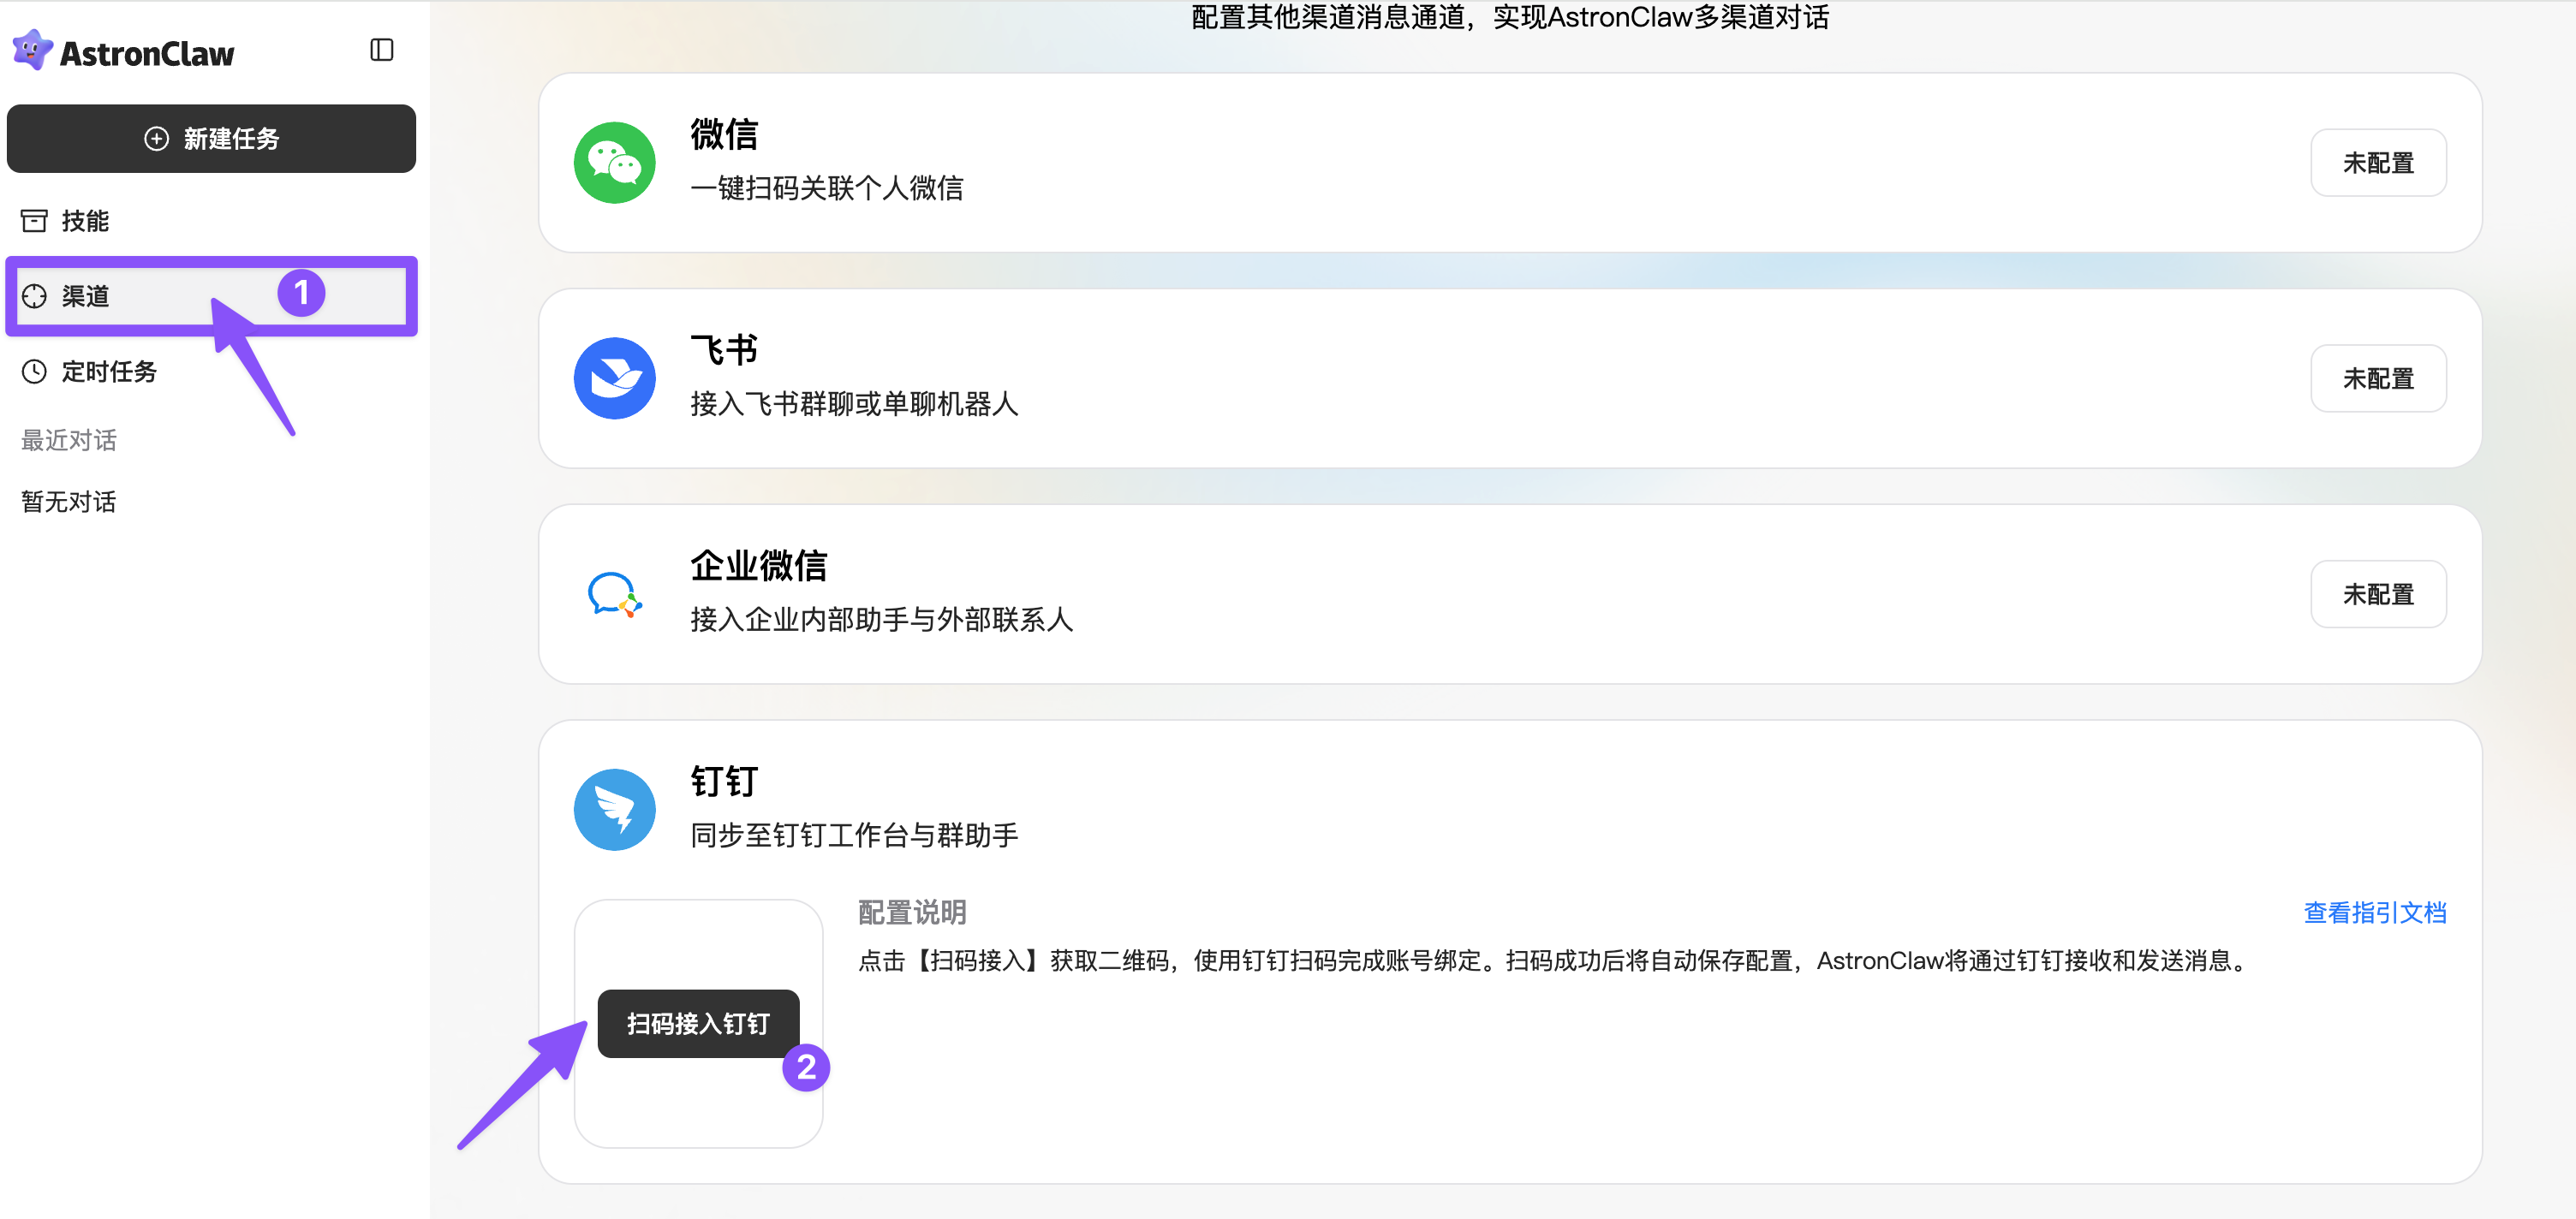Click the 钉钉 card title
The image size is (2576, 1219).
coord(724,782)
